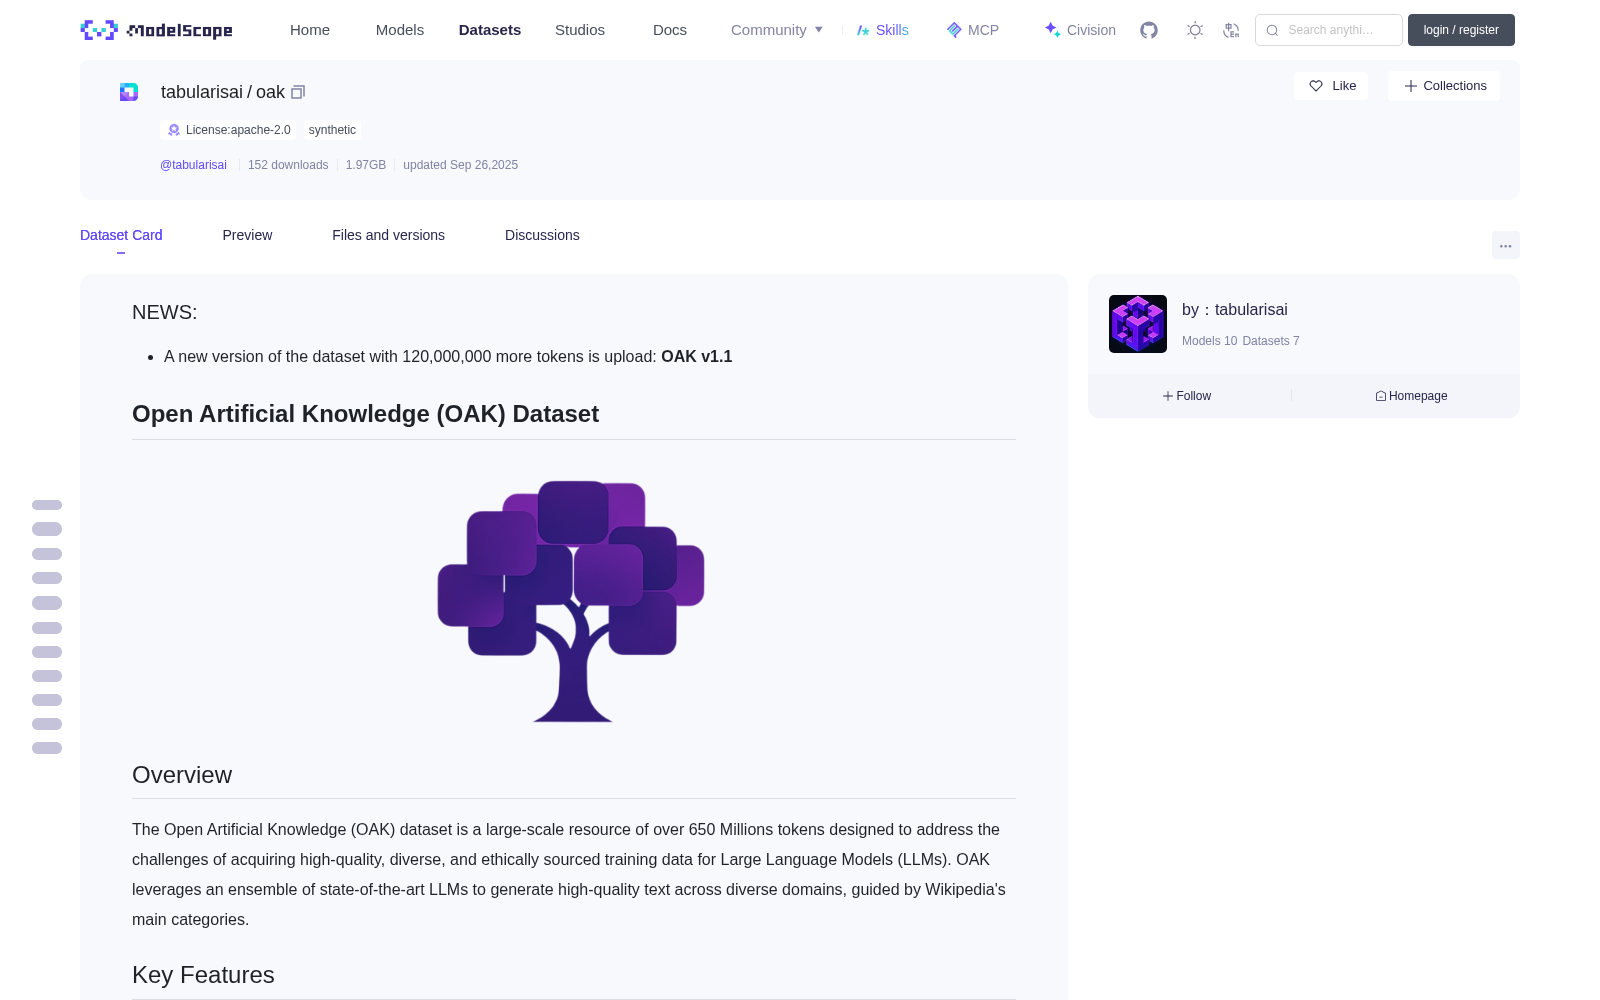This screenshot has width=1600, height=1000.
Task: Click the Key Features heading
Action: (x=203, y=975)
